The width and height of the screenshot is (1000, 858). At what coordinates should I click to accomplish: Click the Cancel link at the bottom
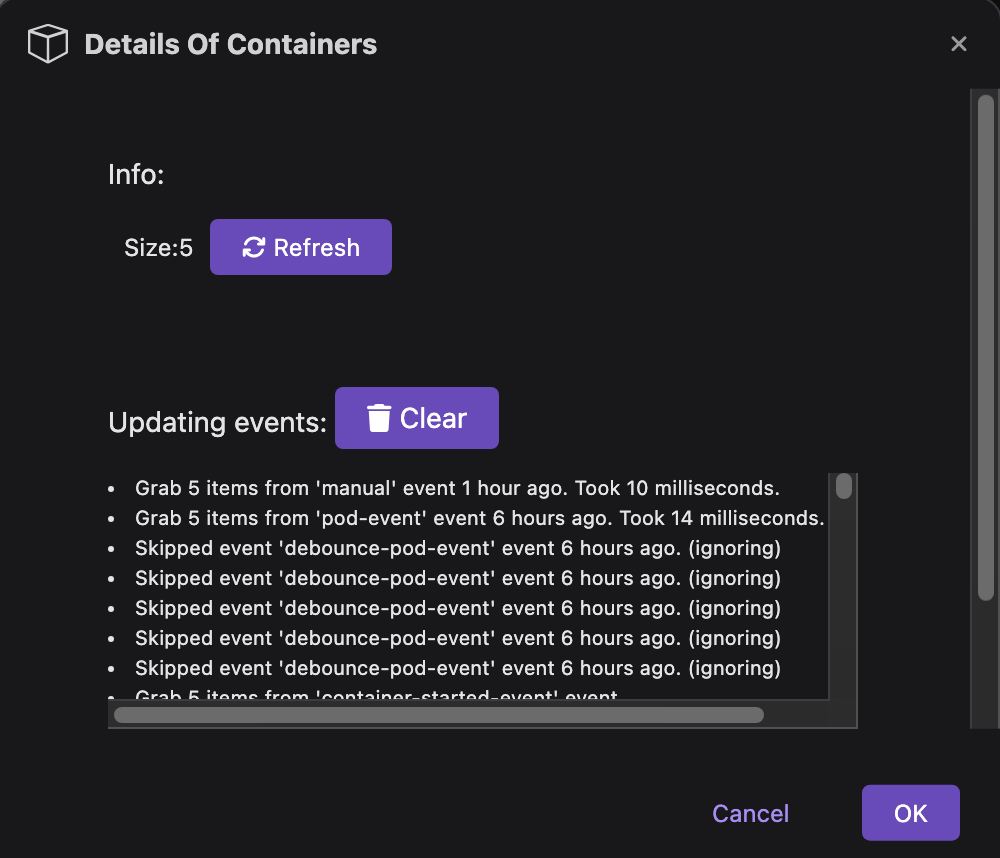(x=750, y=813)
